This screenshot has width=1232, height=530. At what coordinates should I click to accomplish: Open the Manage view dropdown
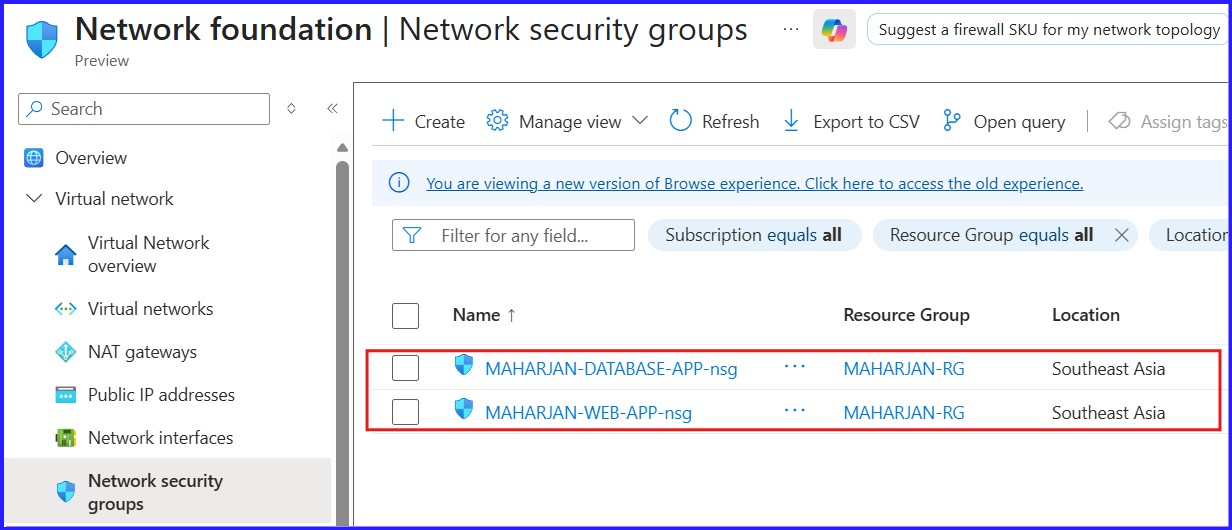(x=567, y=122)
